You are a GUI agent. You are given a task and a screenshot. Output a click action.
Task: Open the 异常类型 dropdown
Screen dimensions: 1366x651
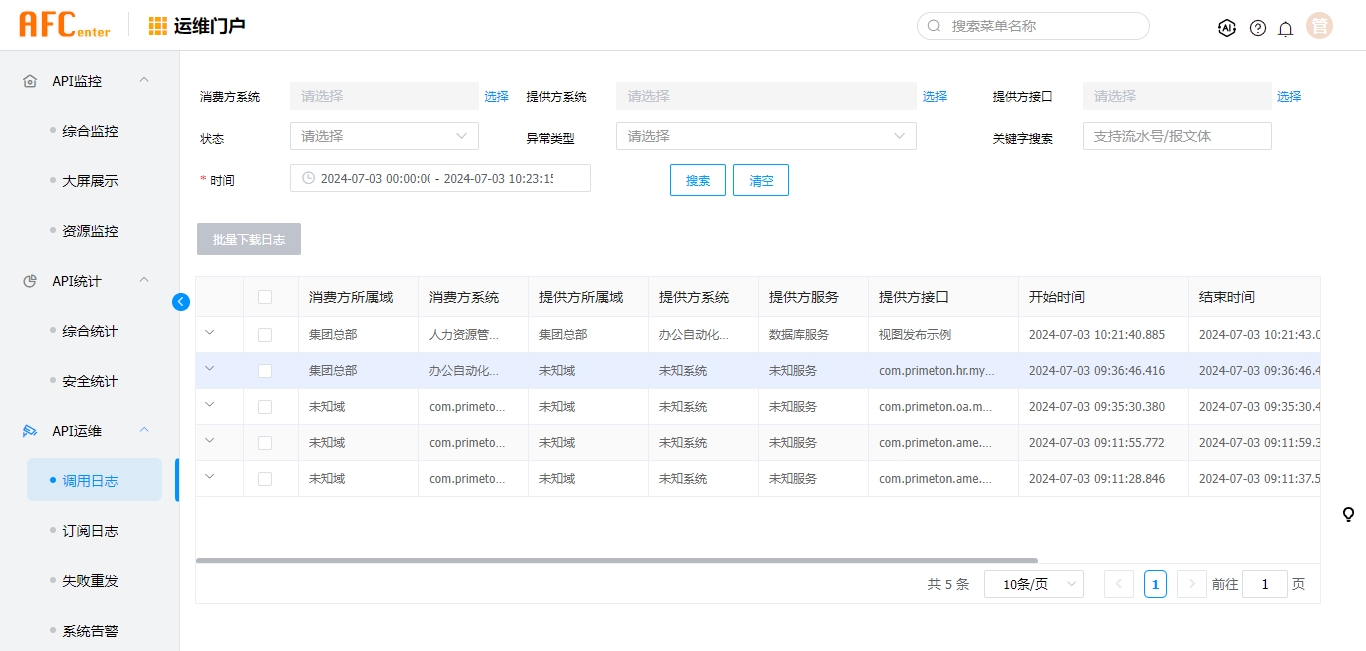[766, 136]
